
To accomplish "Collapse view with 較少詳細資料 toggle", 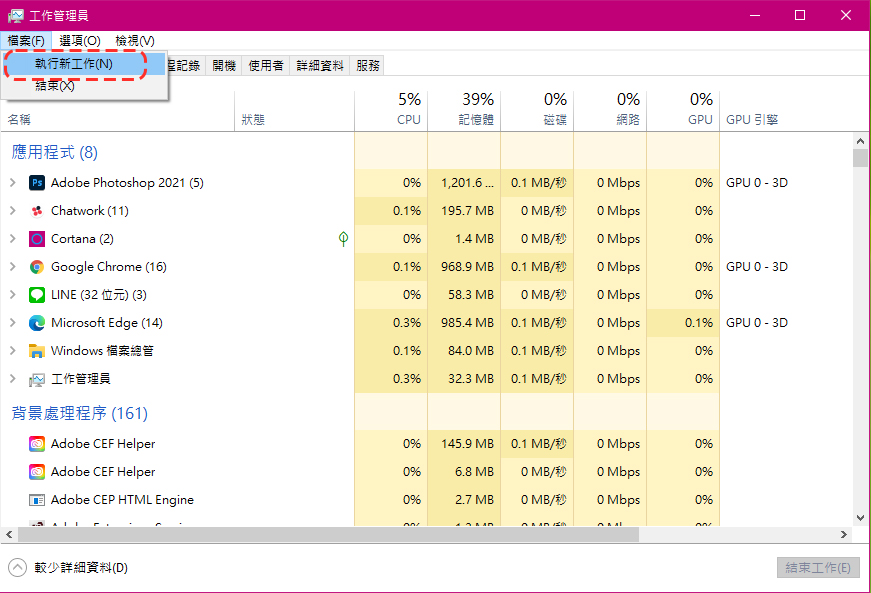I will pos(18,568).
